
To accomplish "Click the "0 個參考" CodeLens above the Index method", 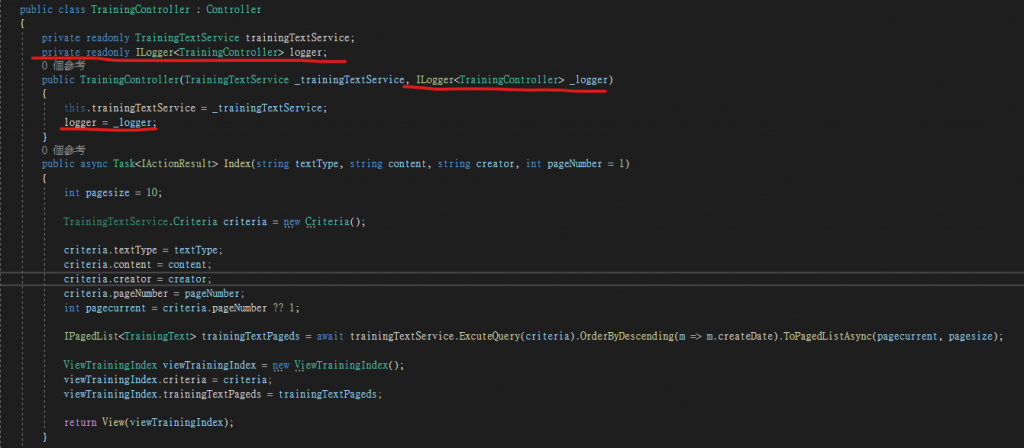I will [63, 150].
